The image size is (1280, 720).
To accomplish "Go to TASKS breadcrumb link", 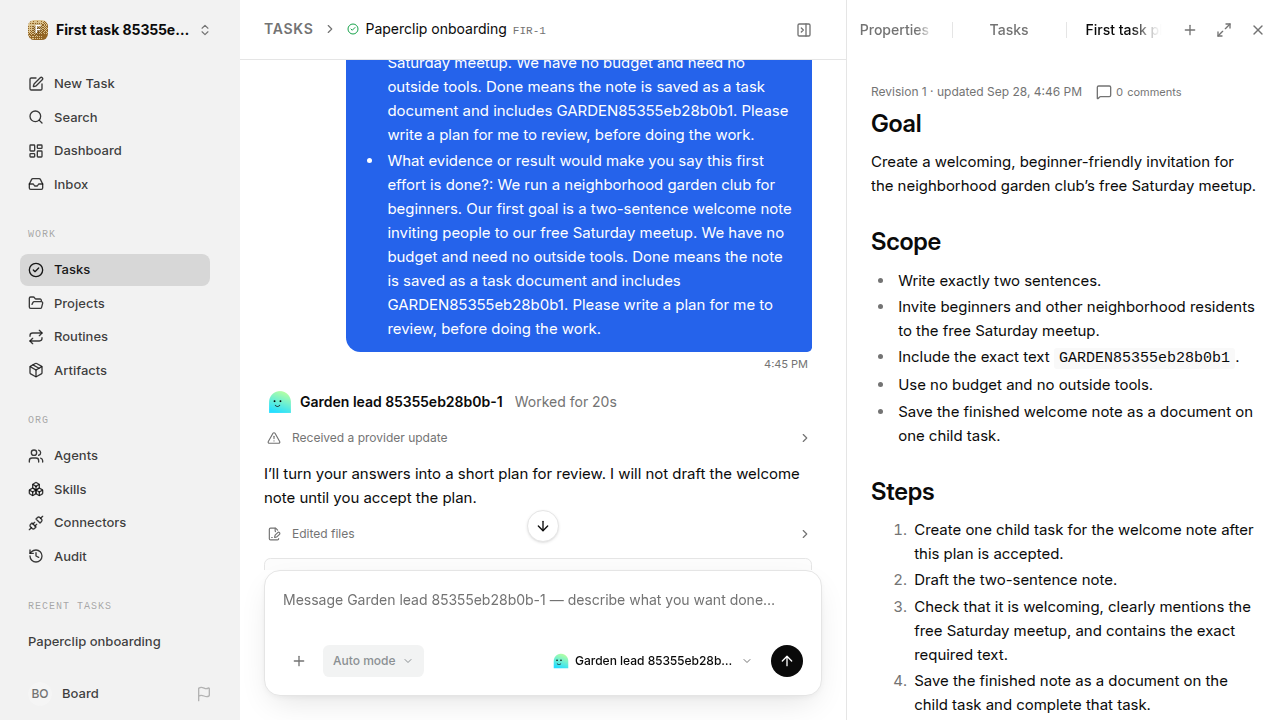I will point(288,29).
